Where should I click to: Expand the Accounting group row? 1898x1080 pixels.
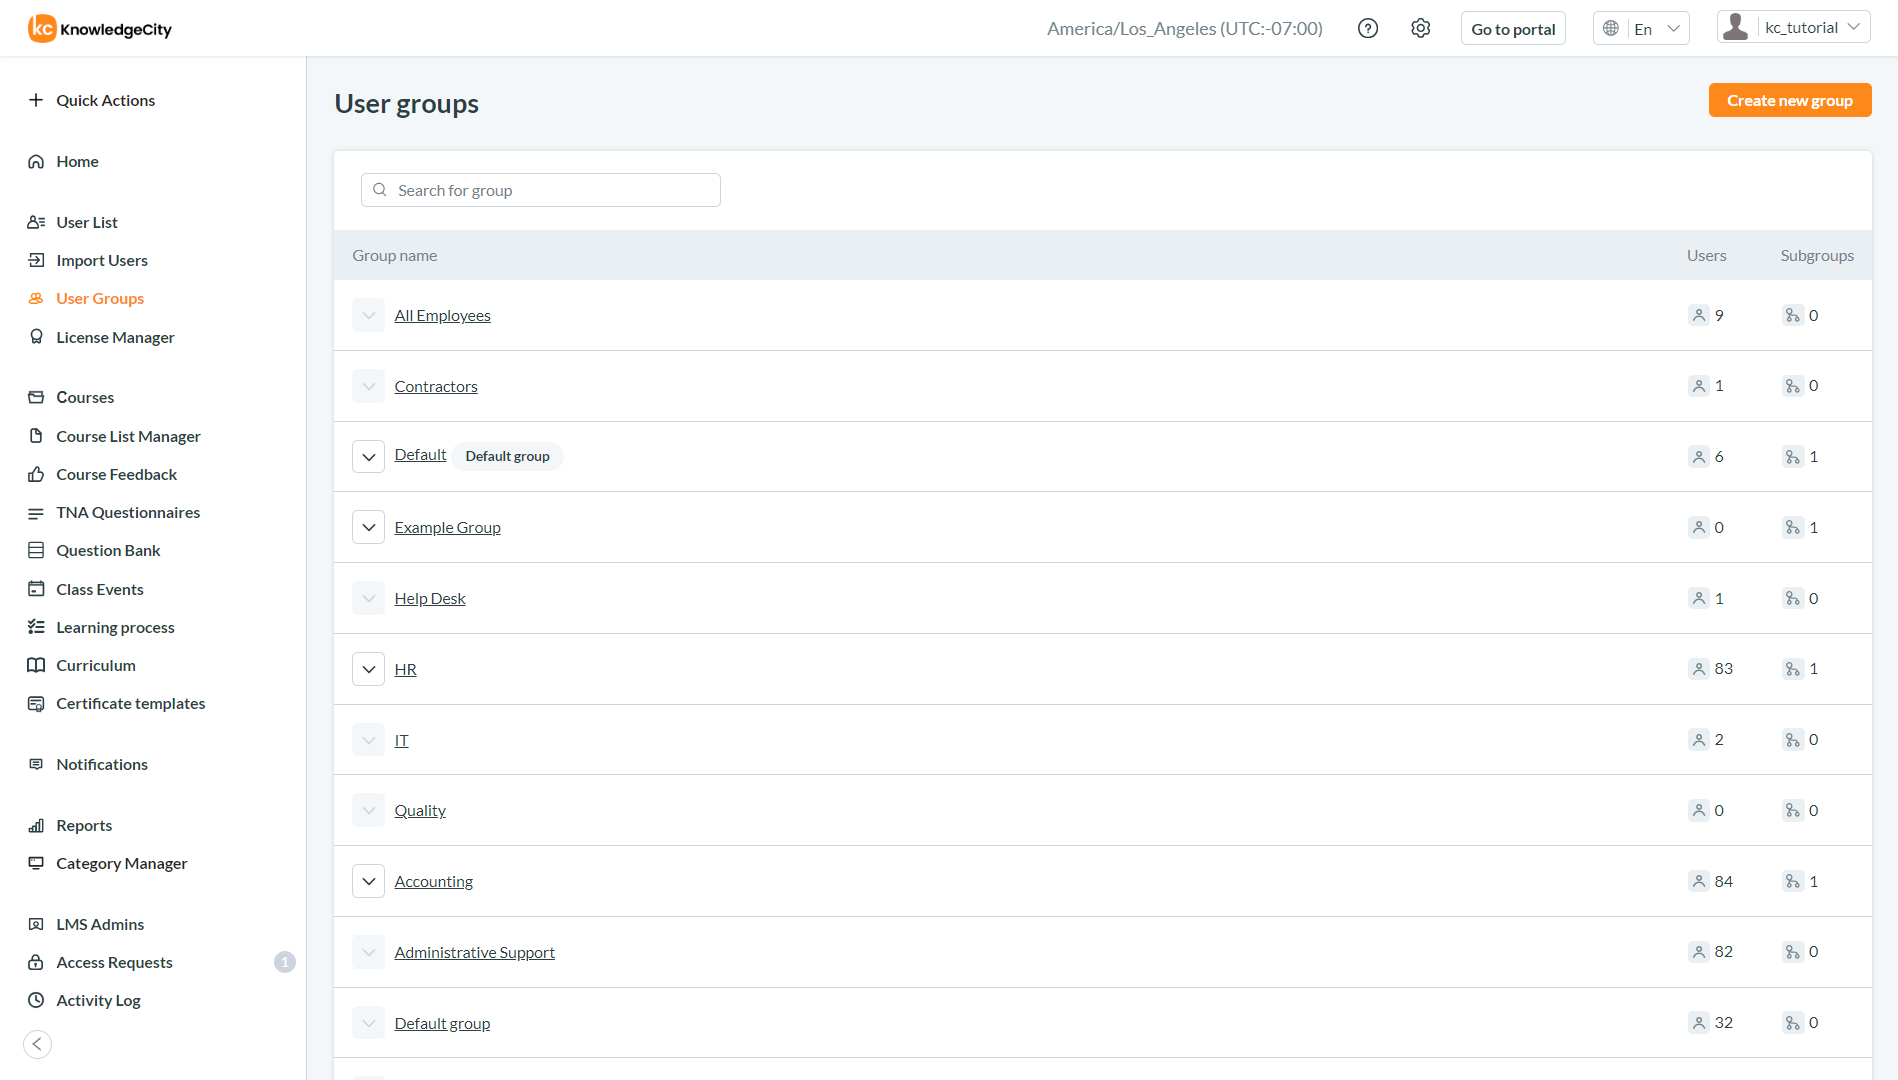pos(368,881)
